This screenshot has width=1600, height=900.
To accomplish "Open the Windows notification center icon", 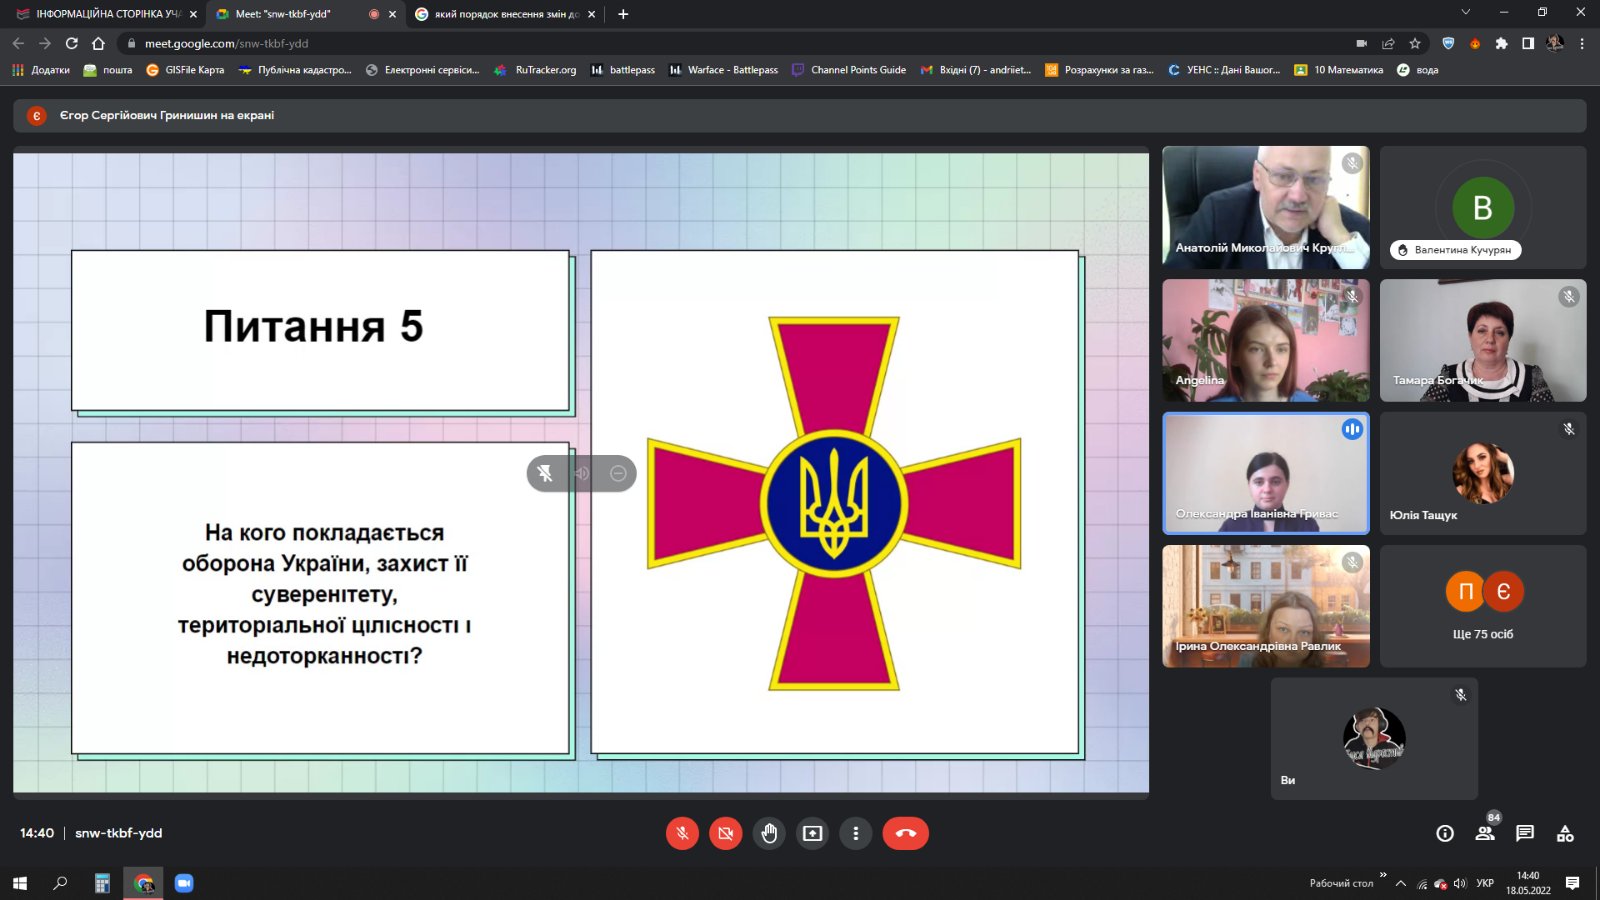I will pyautogui.click(x=1573, y=883).
